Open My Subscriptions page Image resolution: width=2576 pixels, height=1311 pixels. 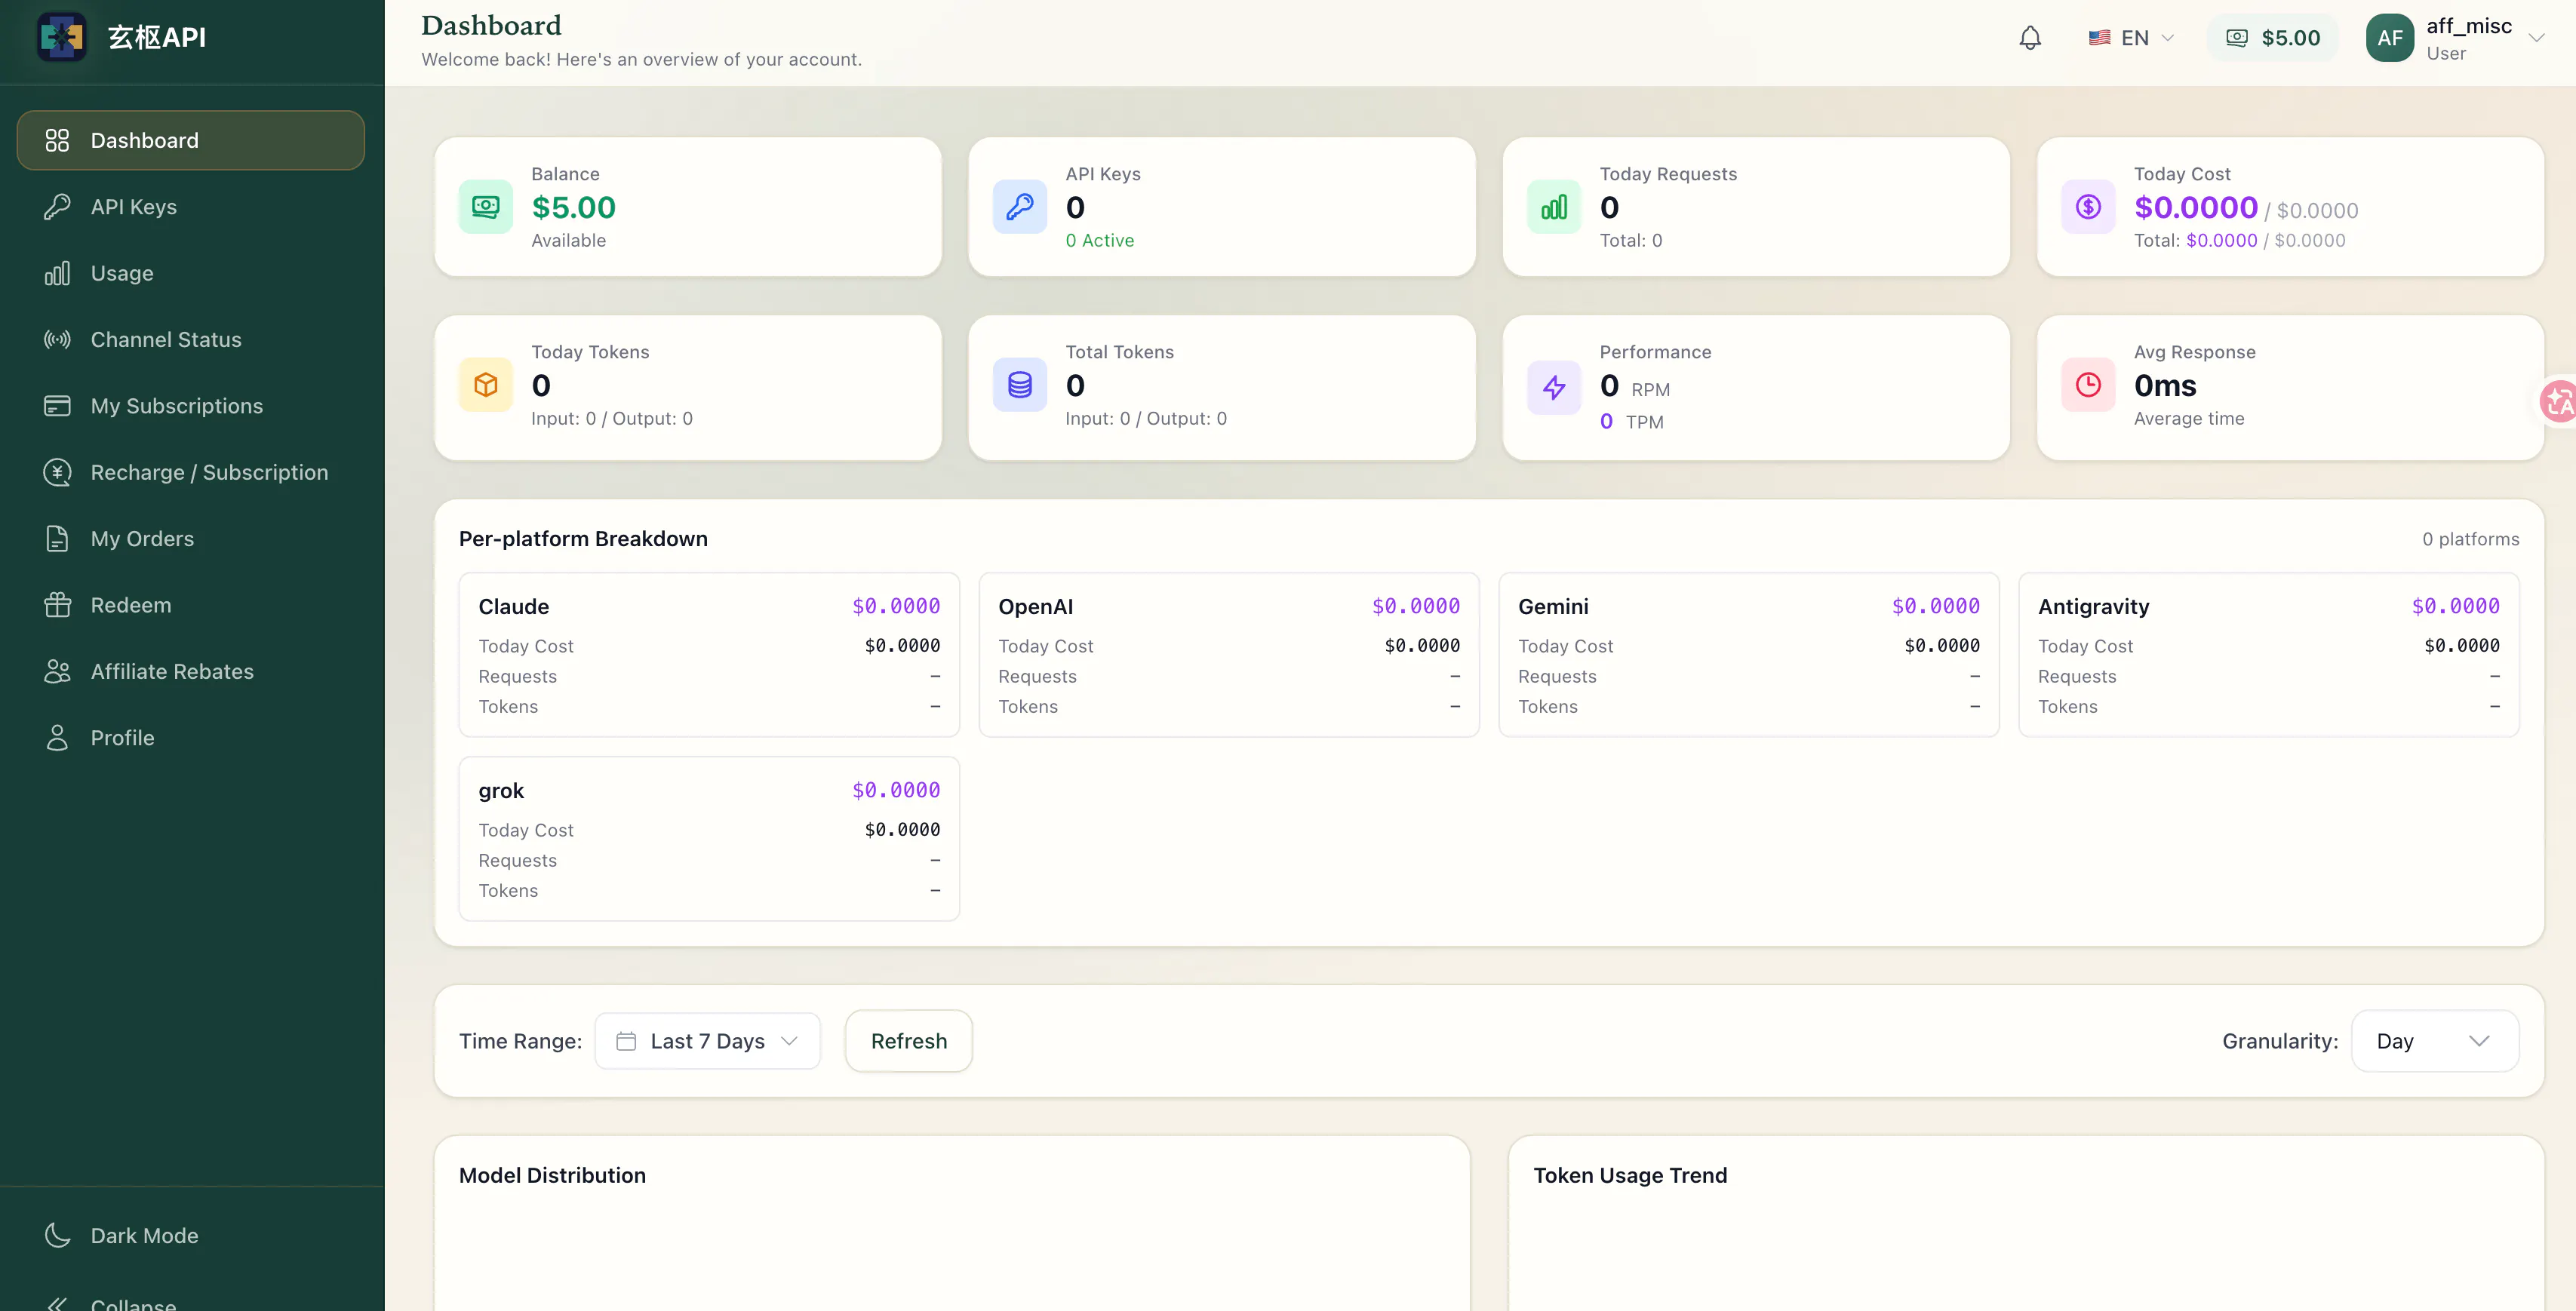tap(191, 406)
